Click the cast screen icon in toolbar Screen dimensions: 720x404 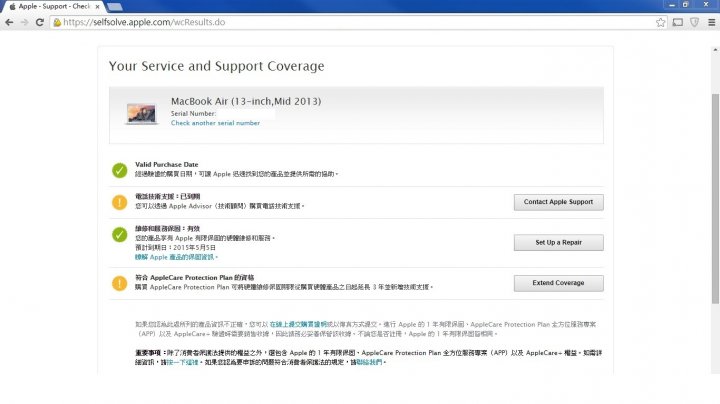678,22
